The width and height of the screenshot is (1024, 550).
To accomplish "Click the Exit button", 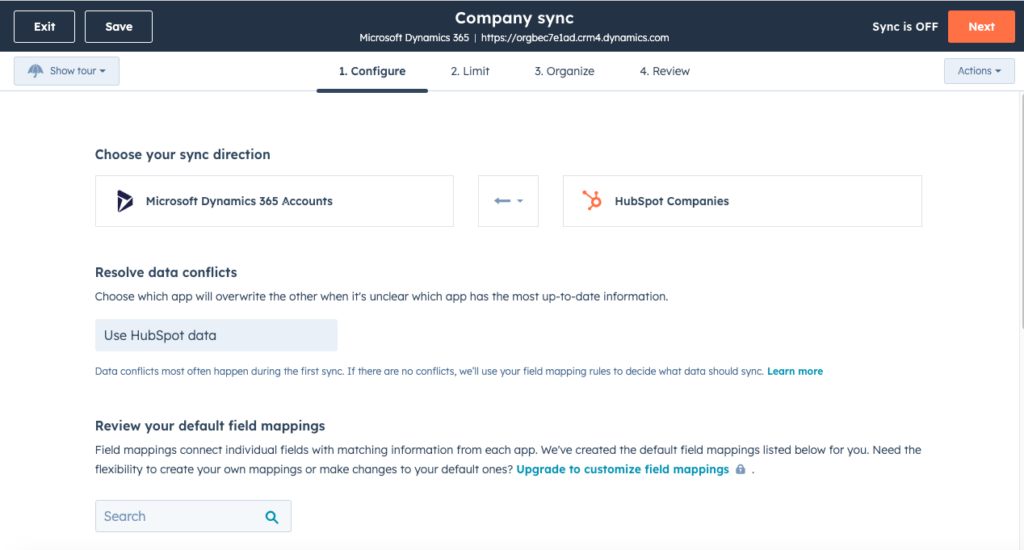I will 44,27.
